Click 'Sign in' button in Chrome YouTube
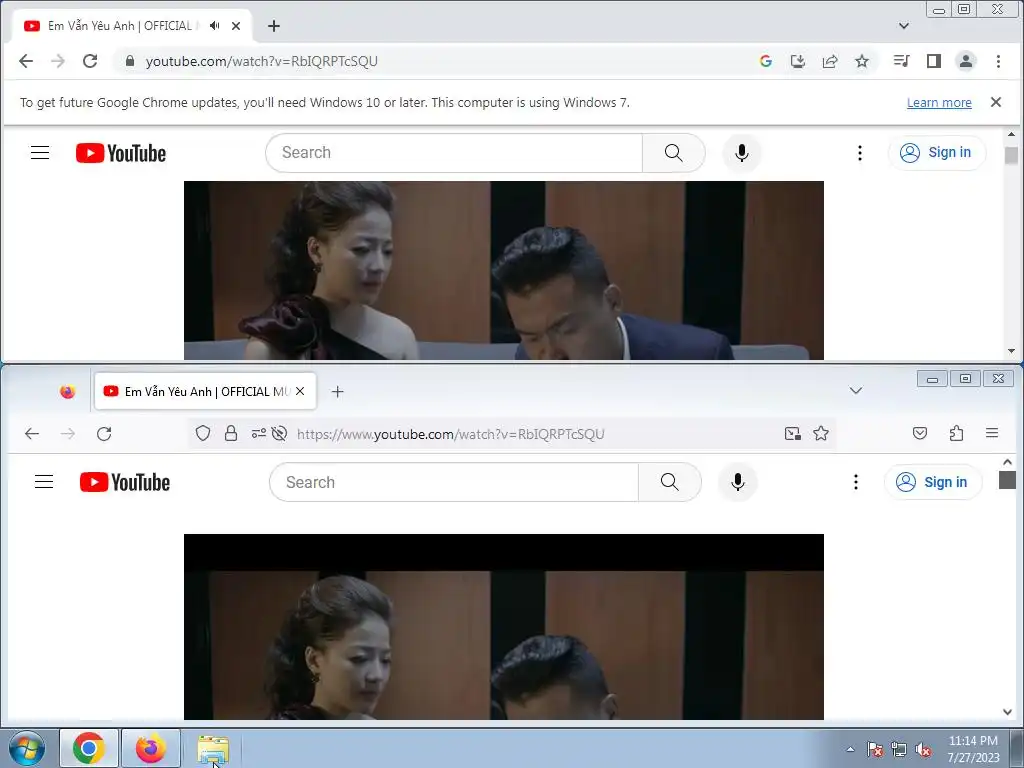 936,153
